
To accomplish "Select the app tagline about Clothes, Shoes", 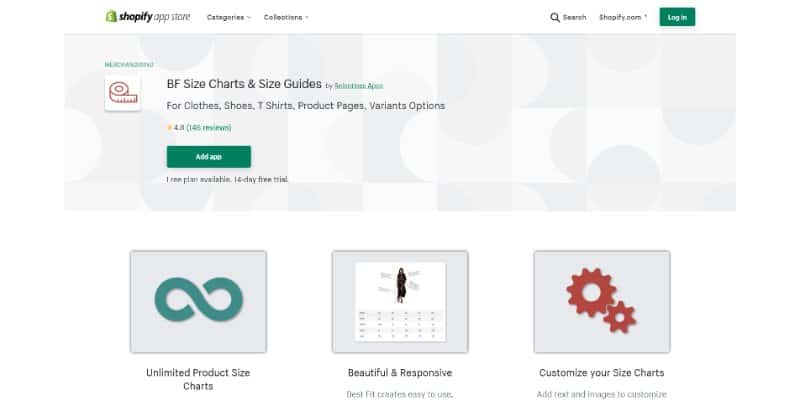I will click(306, 106).
